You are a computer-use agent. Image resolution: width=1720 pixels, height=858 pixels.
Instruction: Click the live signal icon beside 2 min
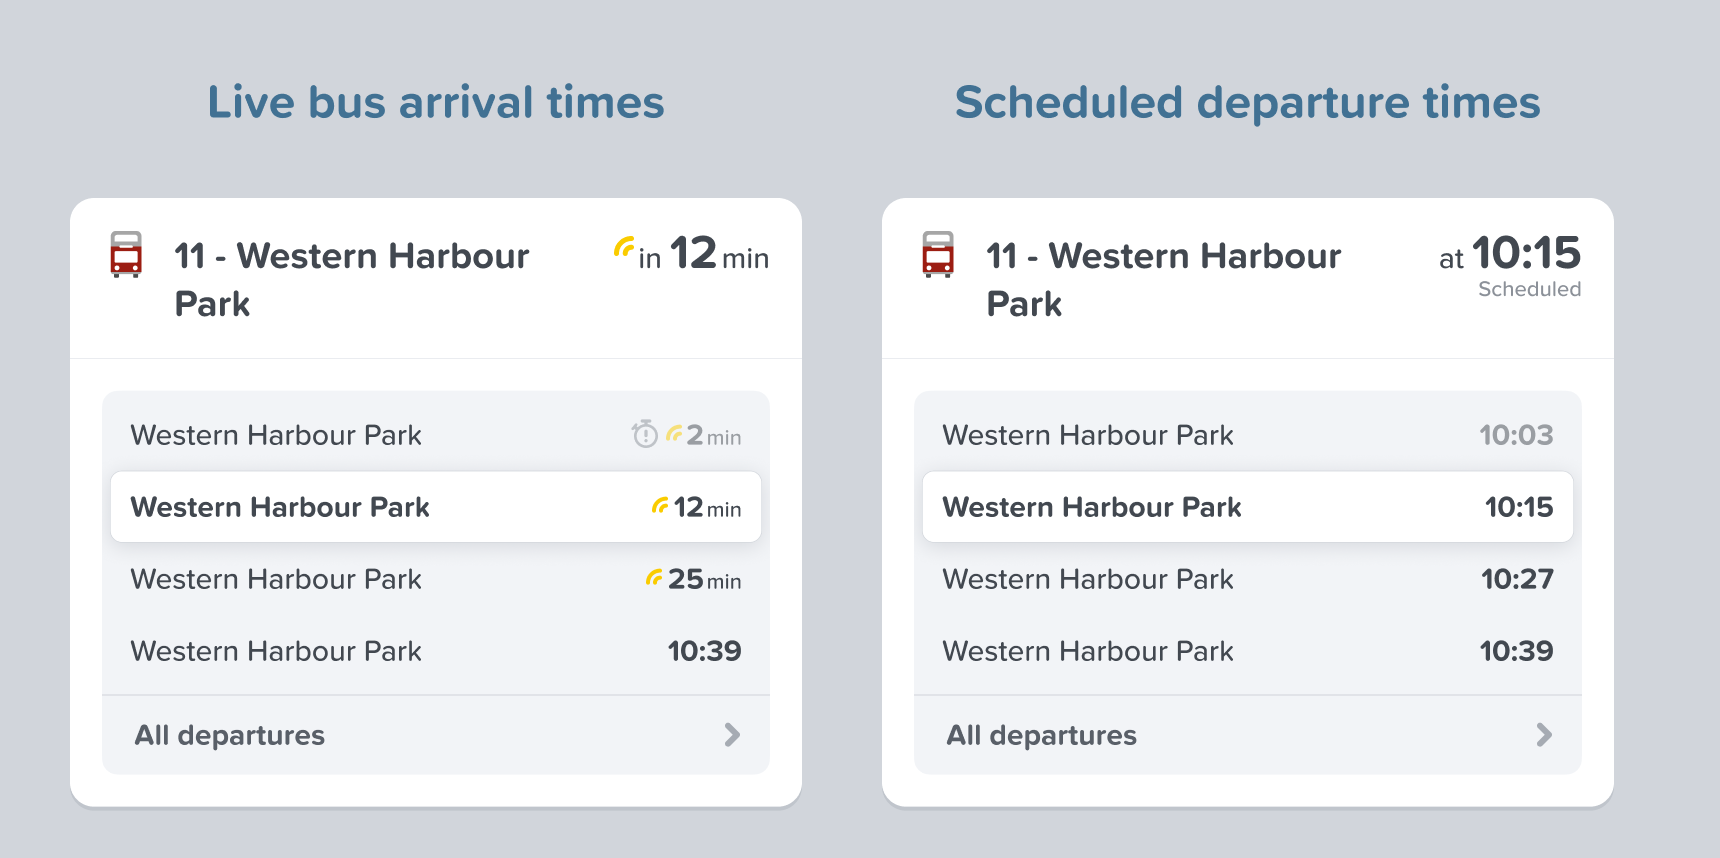pyautogui.click(x=674, y=434)
